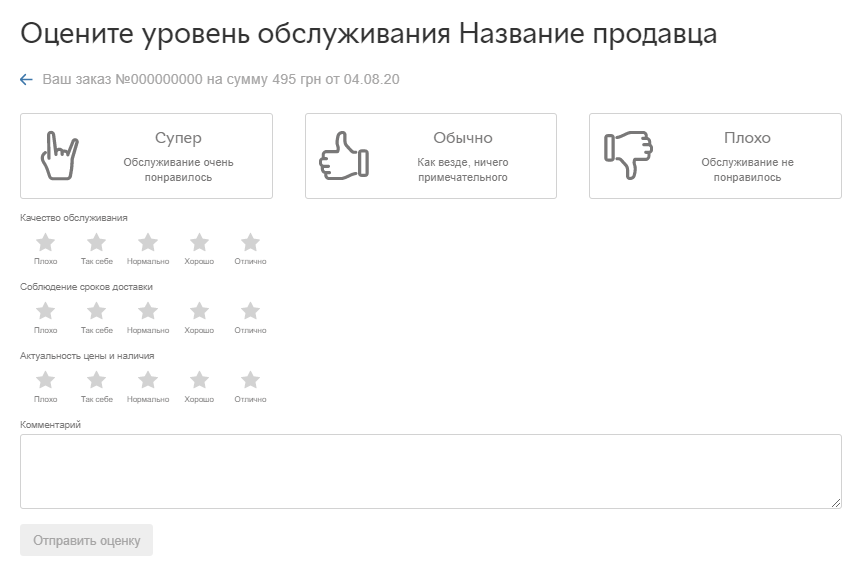Image resolution: width=853 pixels, height=574 pixels.
Task: Click the Отправить оценку button
Action: pyautogui.click(x=86, y=540)
